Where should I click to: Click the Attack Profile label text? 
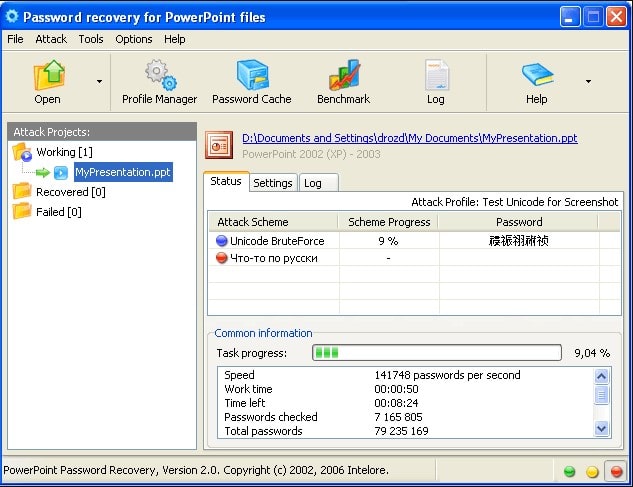515,202
